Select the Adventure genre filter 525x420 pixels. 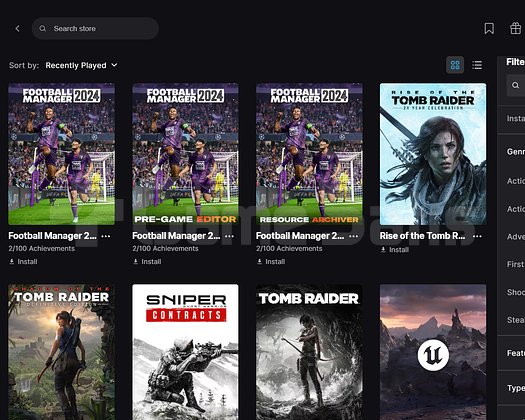click(516, 237)
